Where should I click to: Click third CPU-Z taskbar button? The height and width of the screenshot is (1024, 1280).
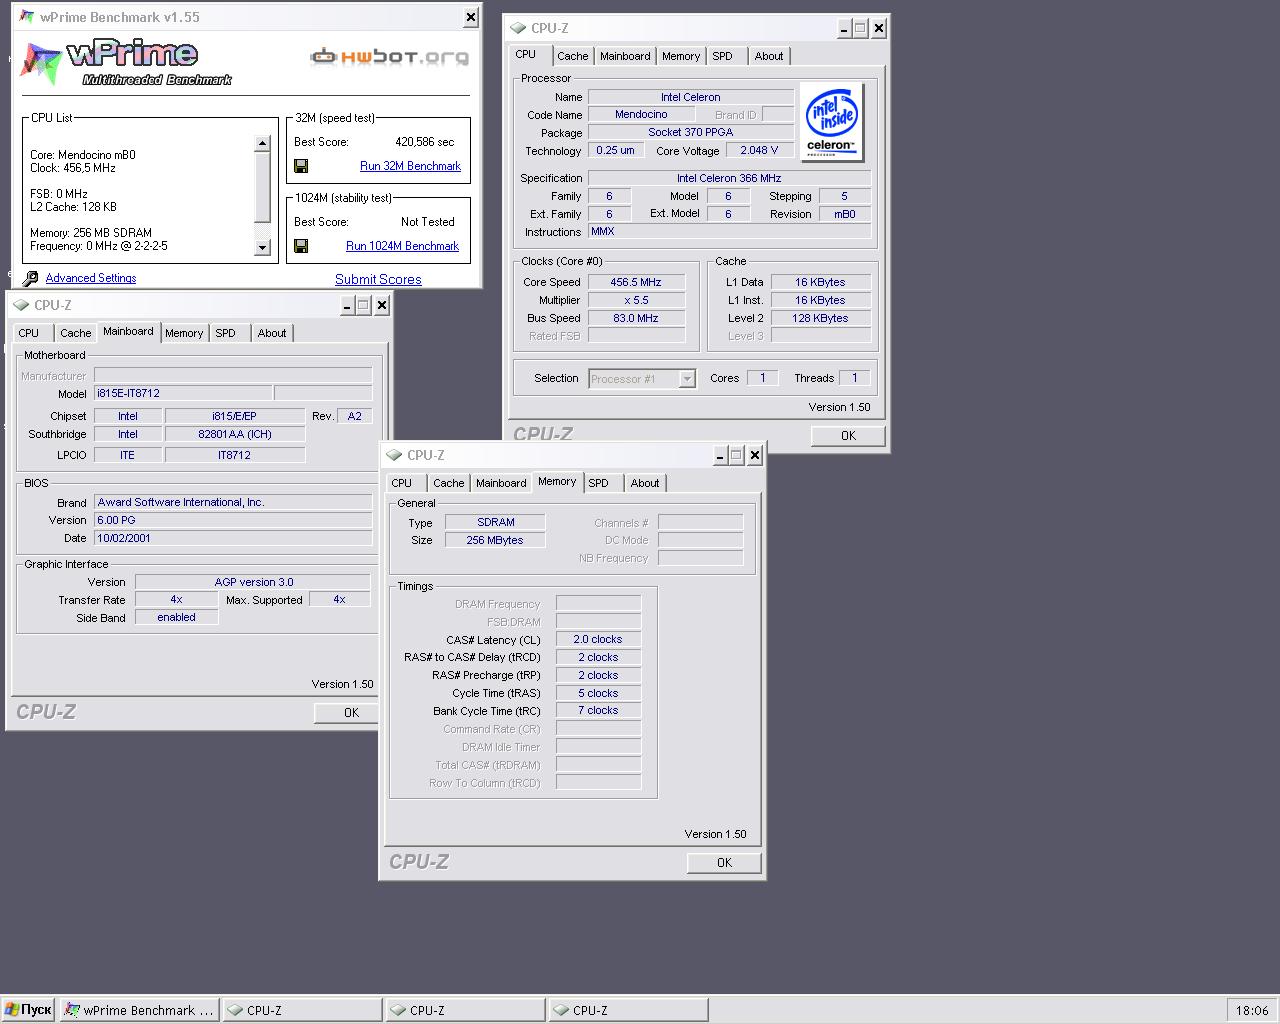(628, 1010)
